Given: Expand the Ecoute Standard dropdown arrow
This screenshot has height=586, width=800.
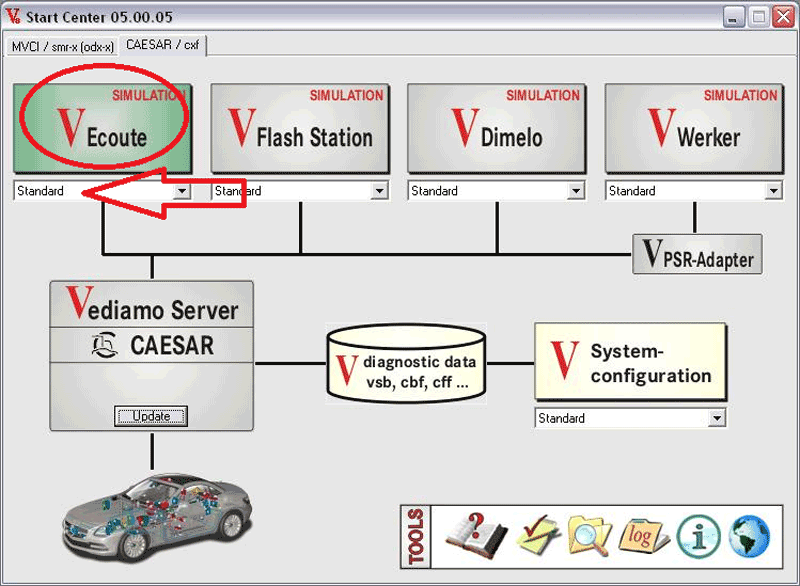Looking at the screenshot, I should click(x=182, y=191).
